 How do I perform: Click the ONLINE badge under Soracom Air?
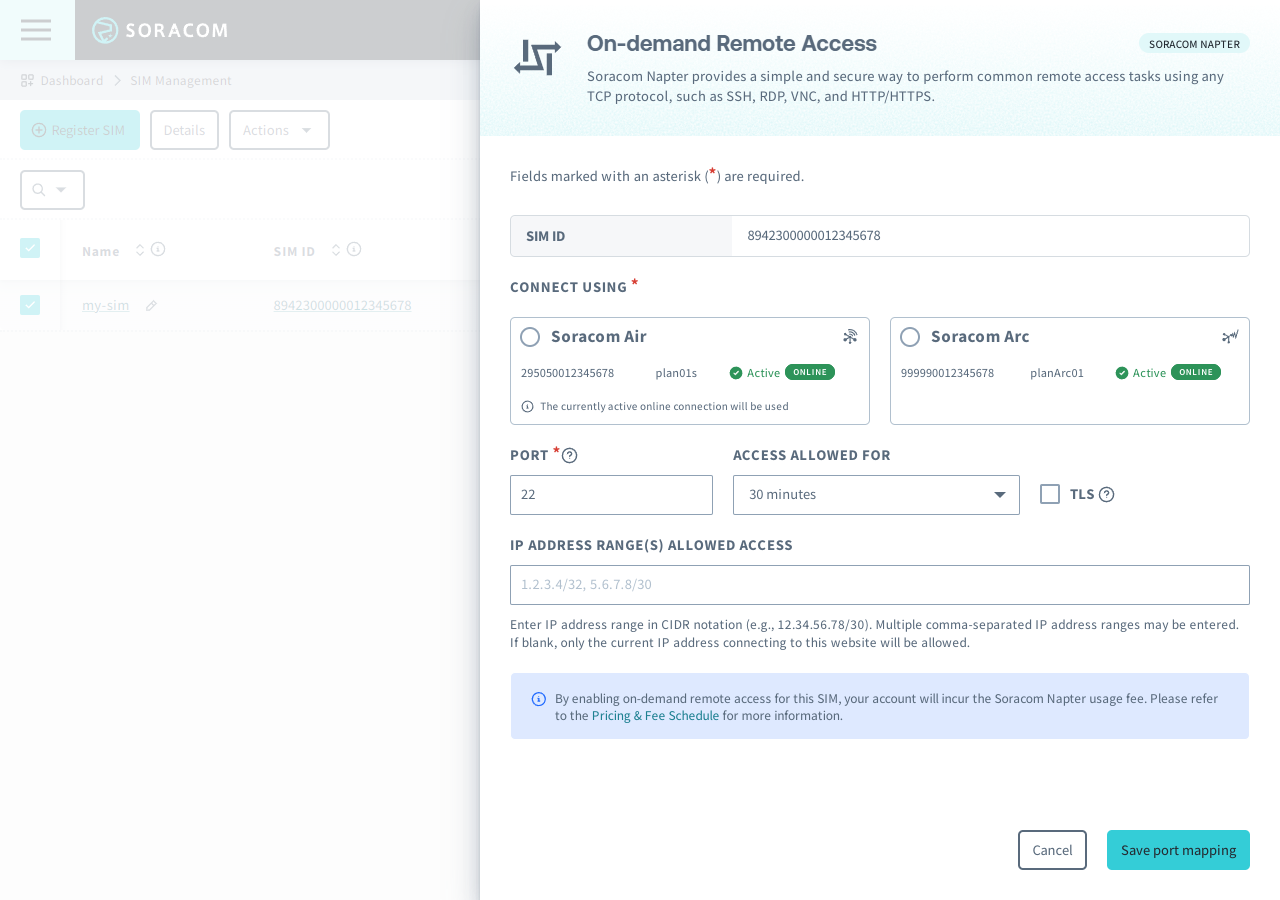tap(810, 372)
